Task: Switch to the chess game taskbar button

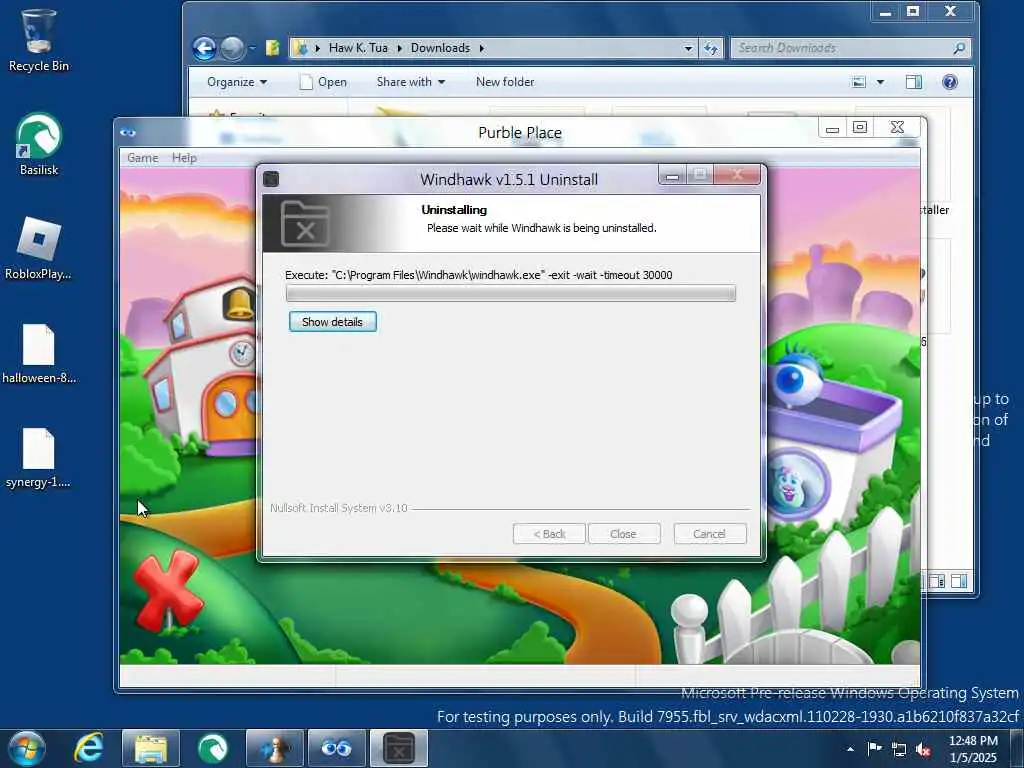Action: click(275, 748)
